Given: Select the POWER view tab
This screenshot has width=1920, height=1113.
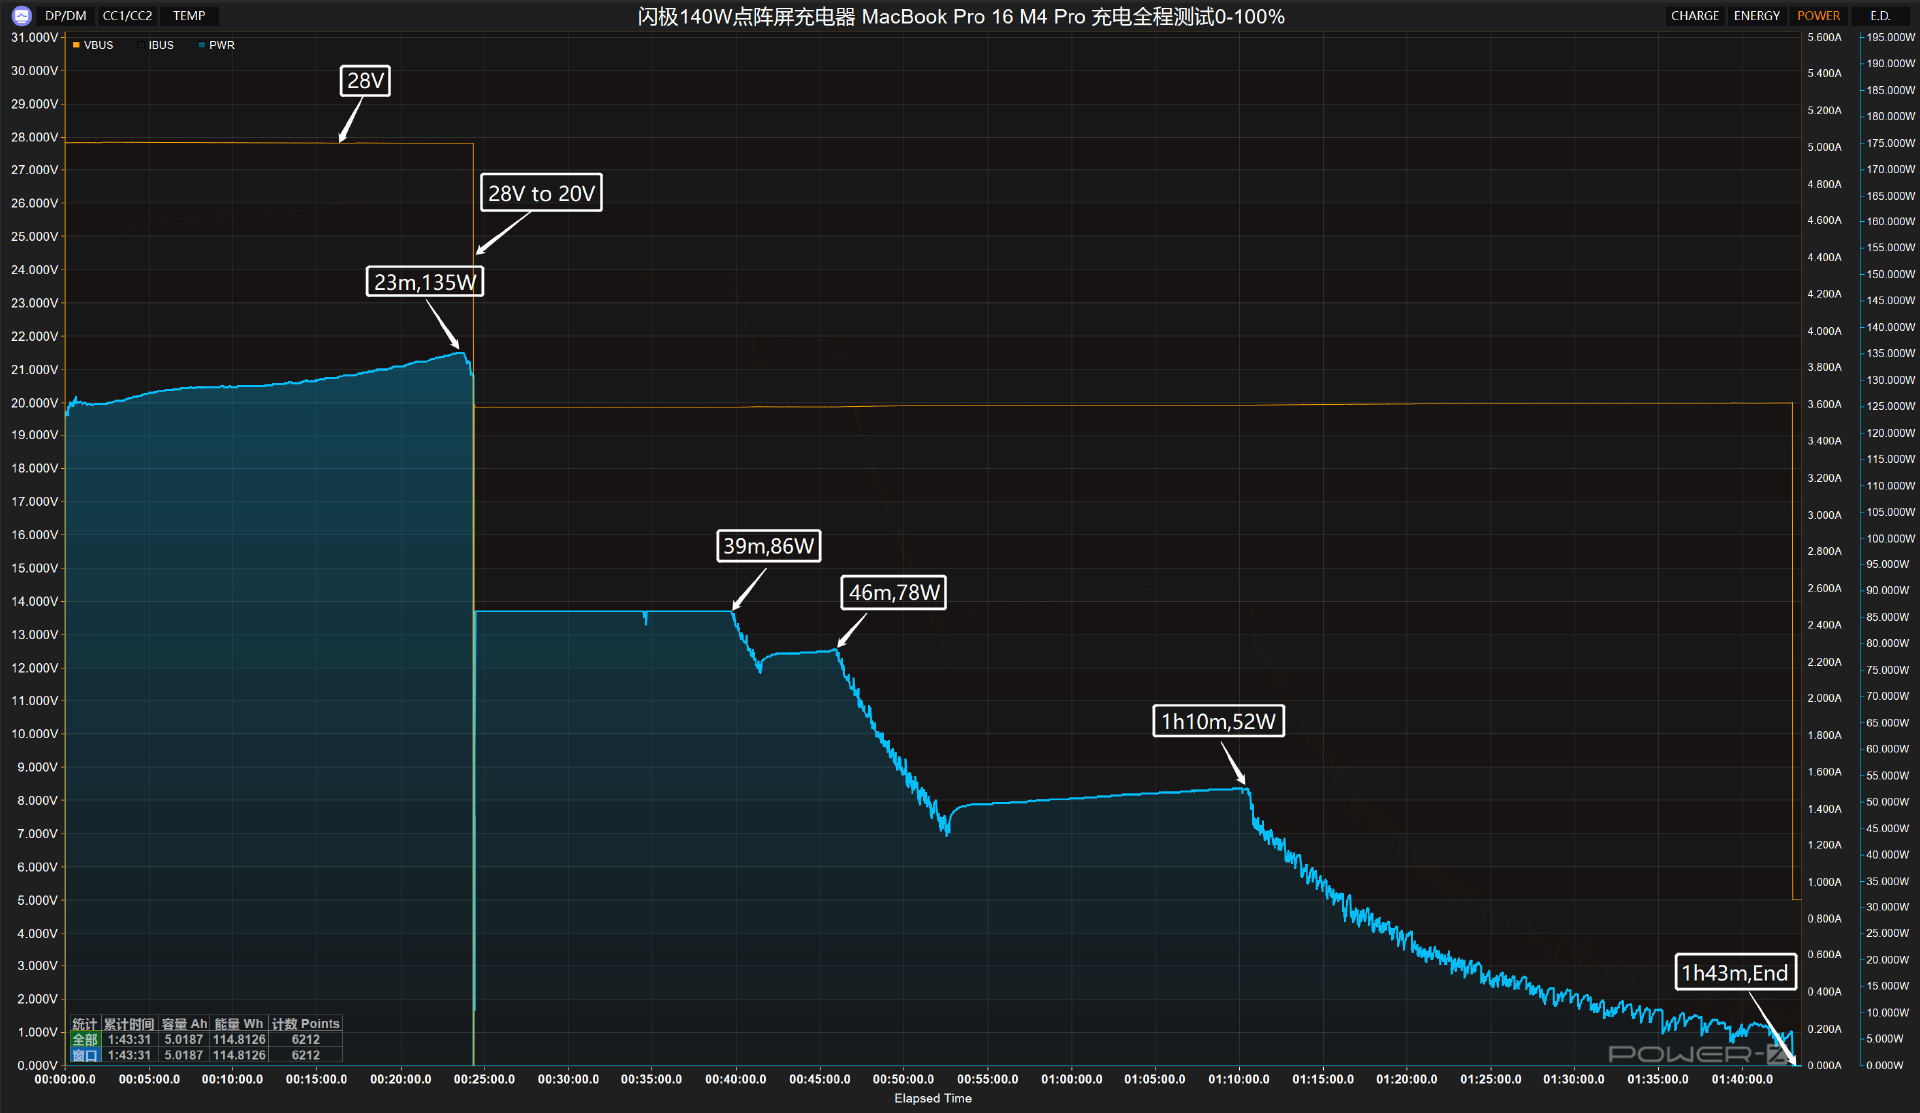Looking at the screenshot, I should tap(1818, 16).
